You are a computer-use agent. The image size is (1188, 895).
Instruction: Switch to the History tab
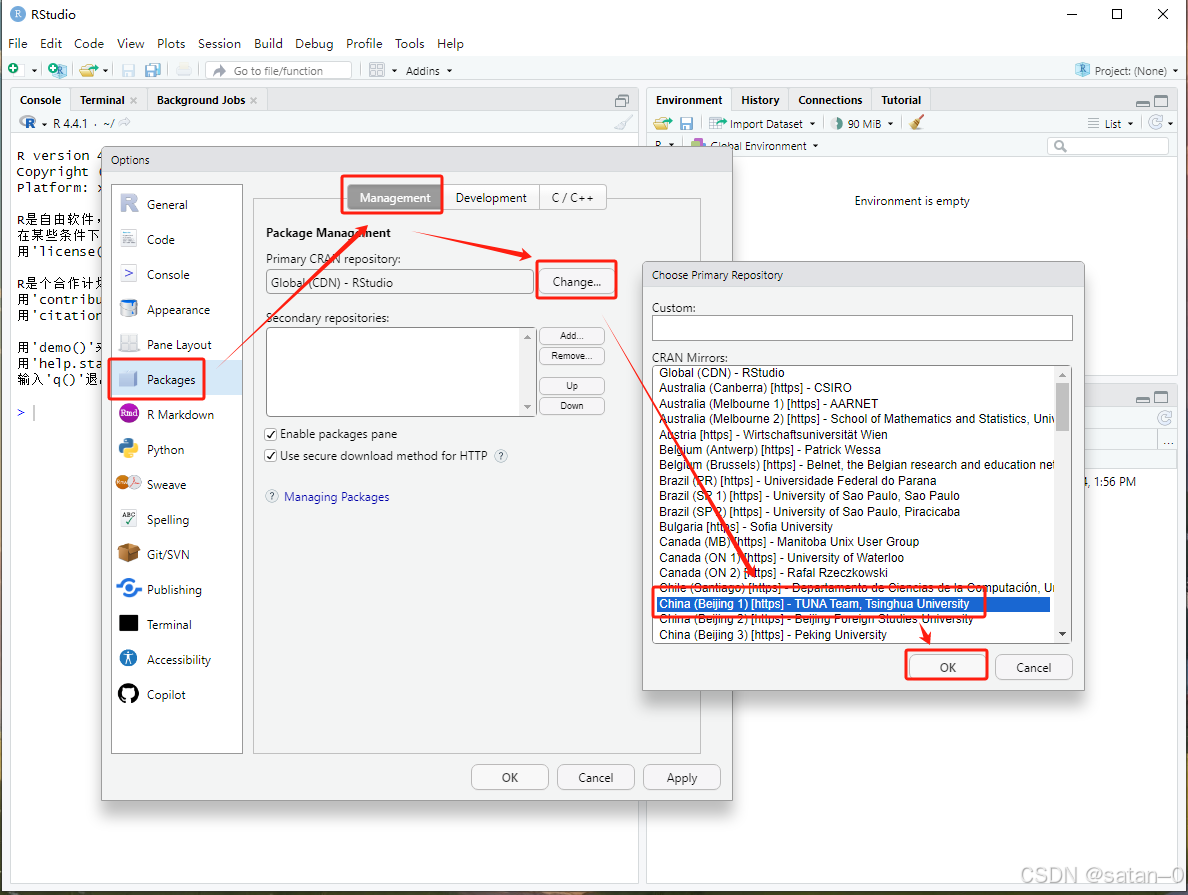coord(760,100)
